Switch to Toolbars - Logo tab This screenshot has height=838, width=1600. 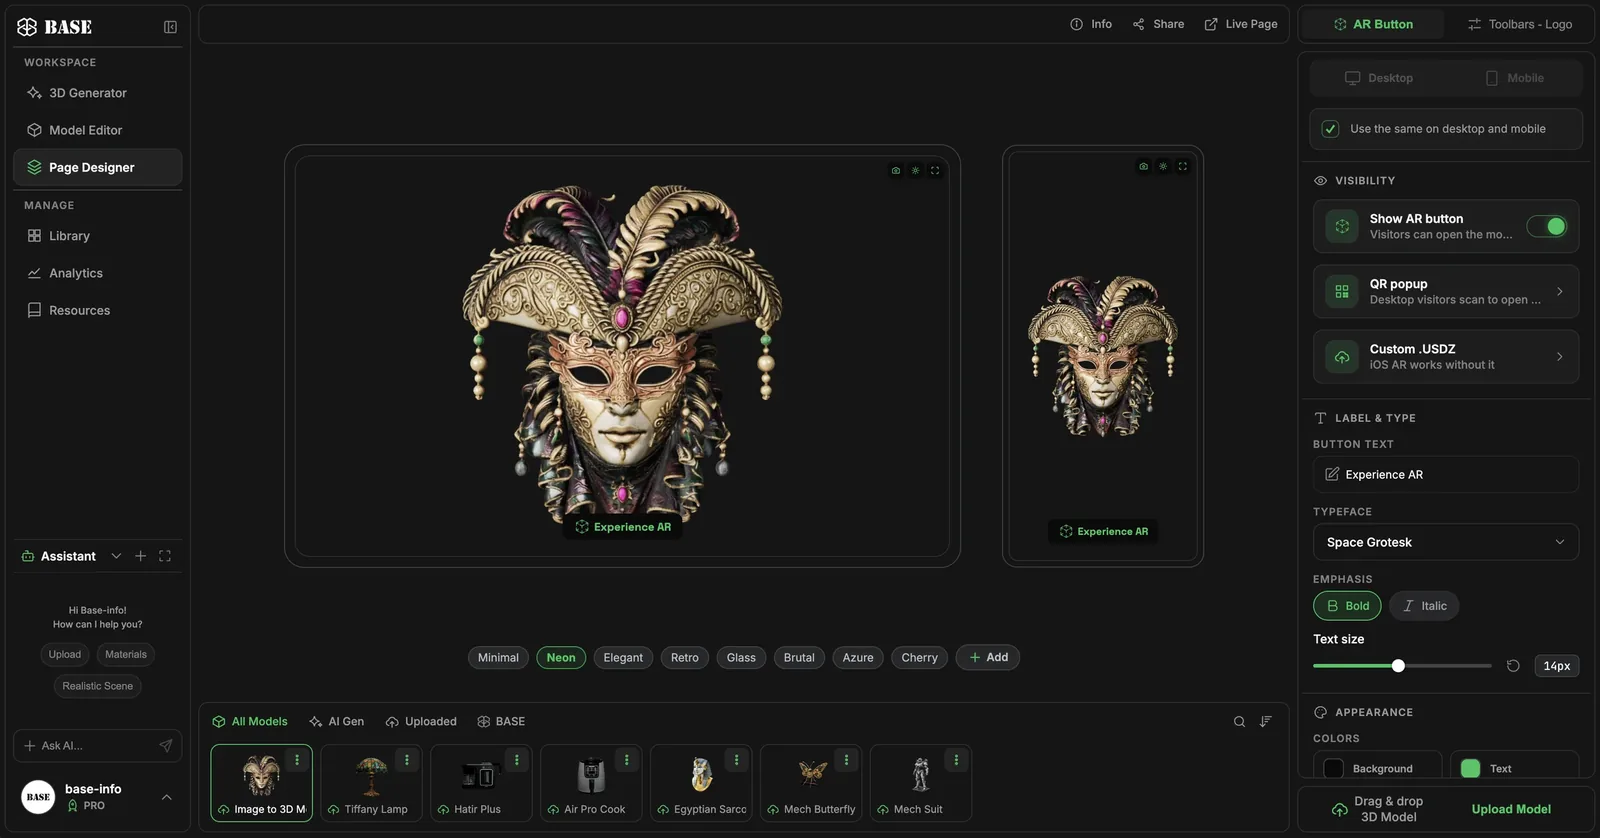(x=1519, y=24)
